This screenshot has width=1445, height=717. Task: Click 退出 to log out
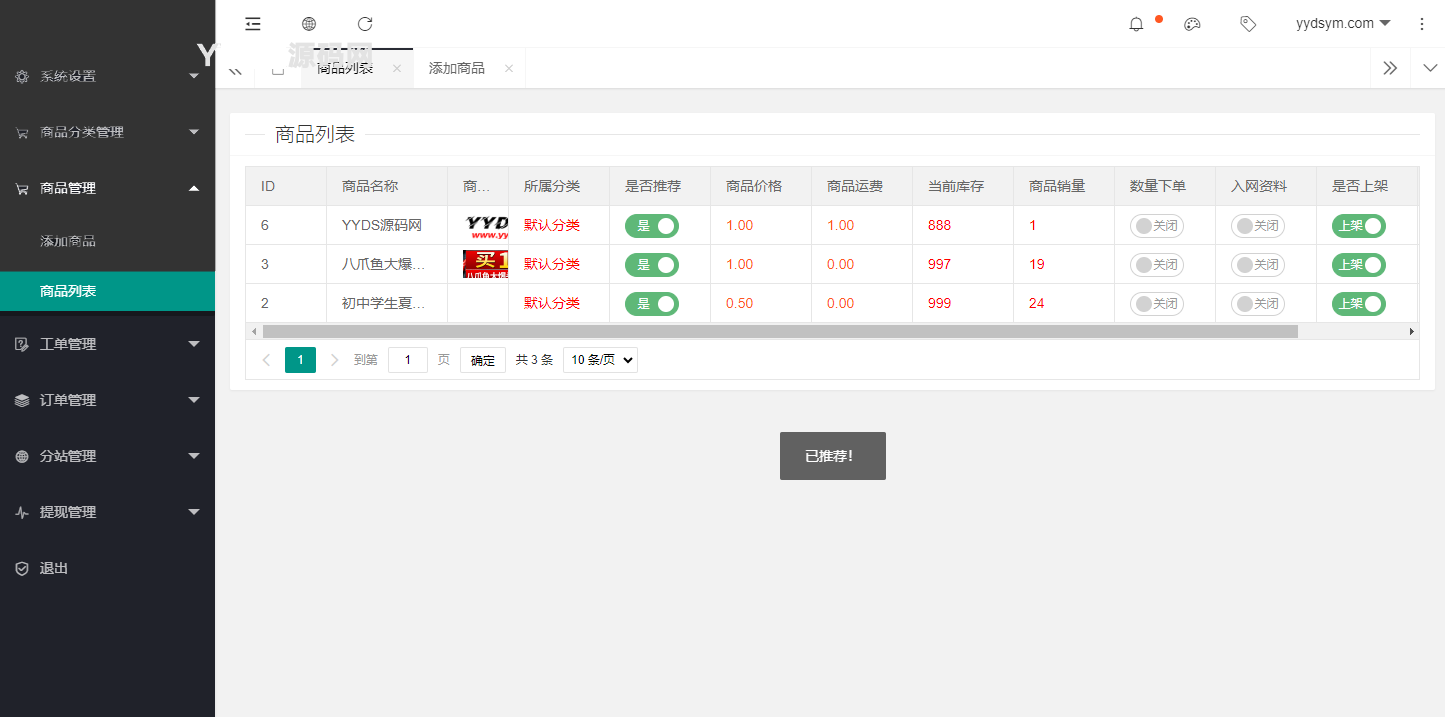point(54,568)
